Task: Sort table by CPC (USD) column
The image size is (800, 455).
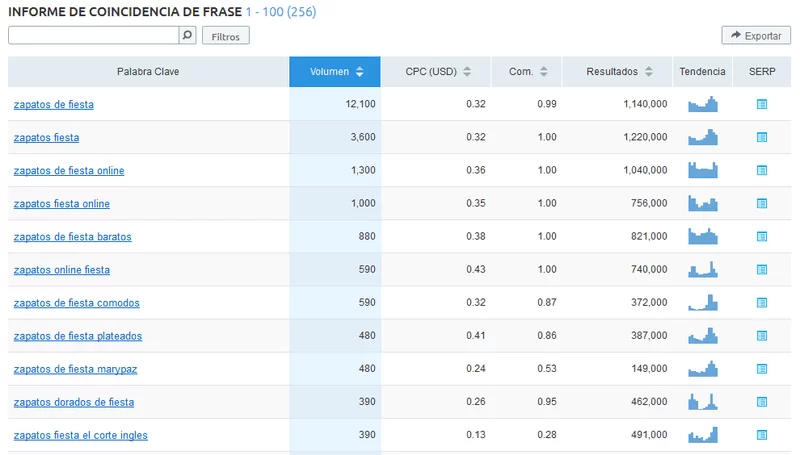Action: [x=436, y=71]
